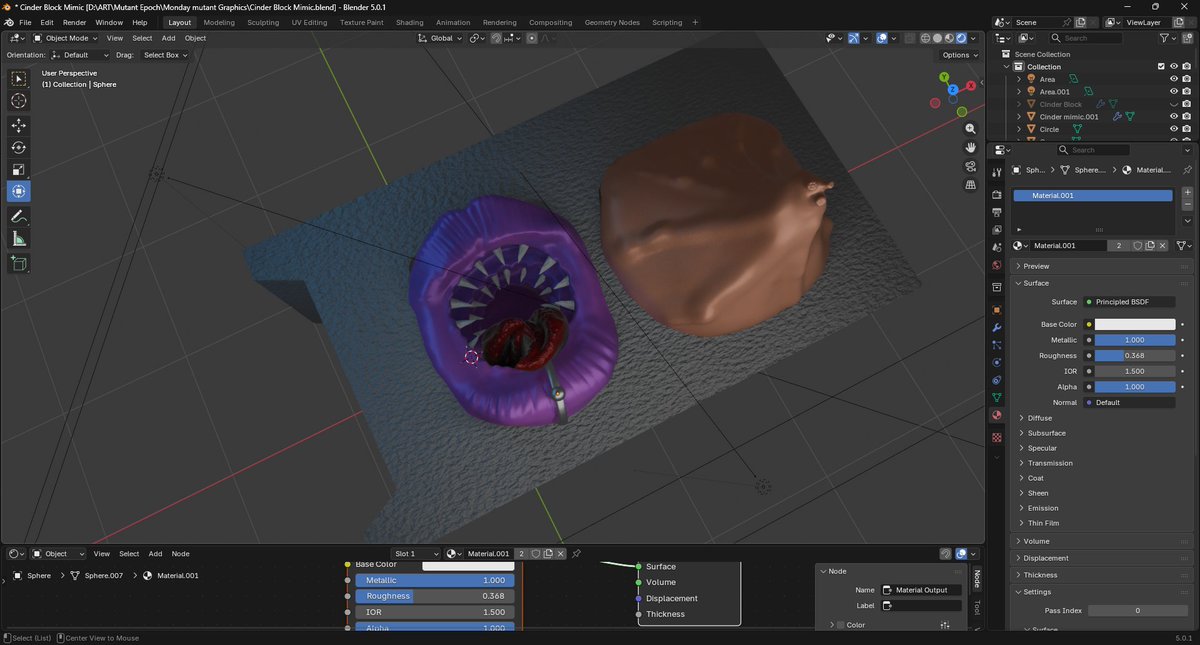Expand the Volume panel
The width and height of the screenshot is (1200, 645).
click(x=1104, y=541)
